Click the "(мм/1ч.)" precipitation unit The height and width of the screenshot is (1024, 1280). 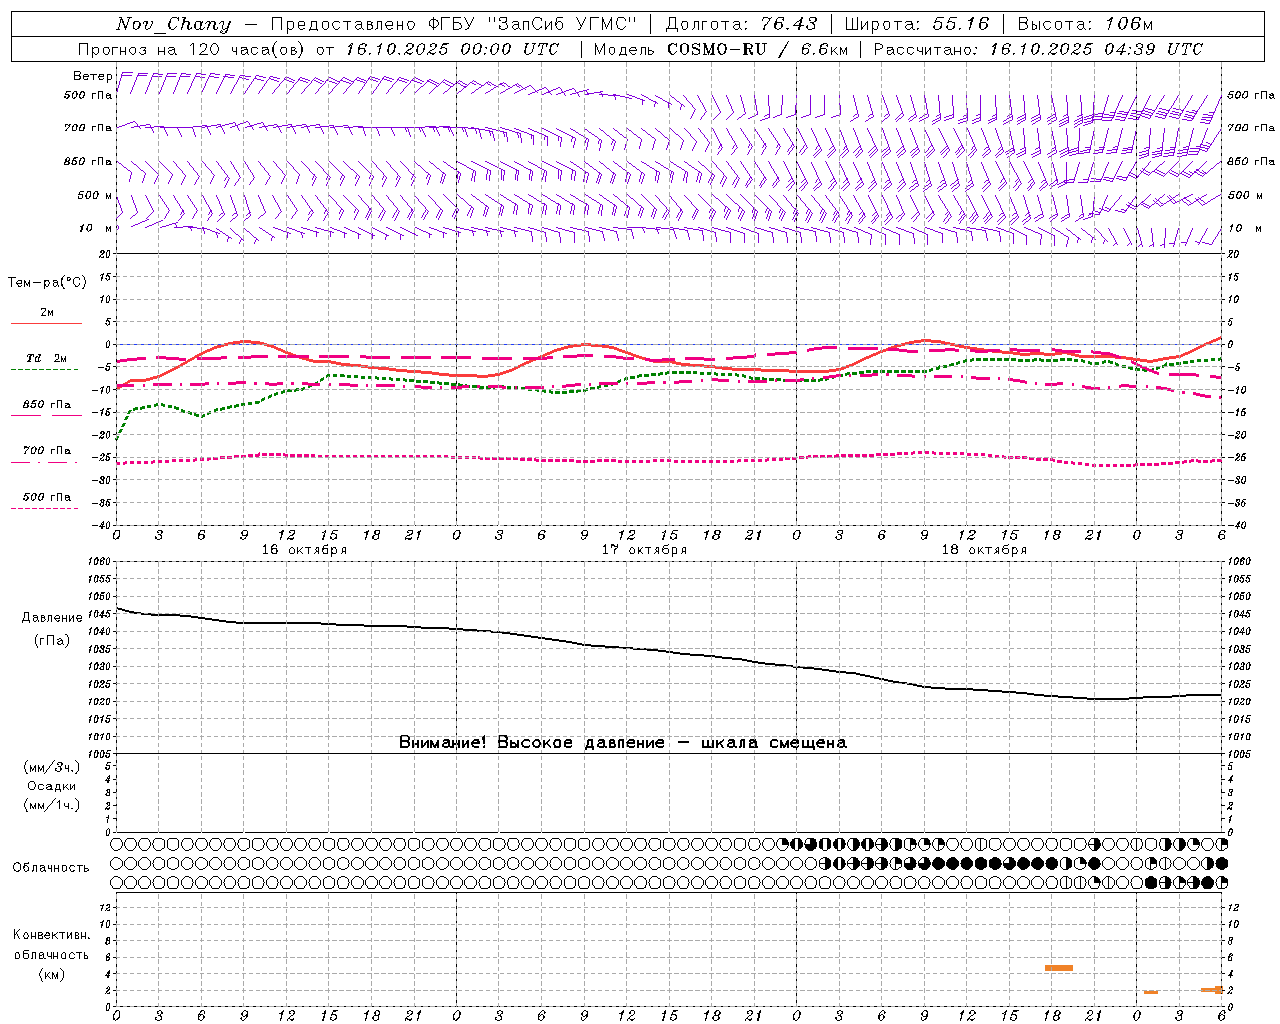pyautogui.click(x=52, y=805)
